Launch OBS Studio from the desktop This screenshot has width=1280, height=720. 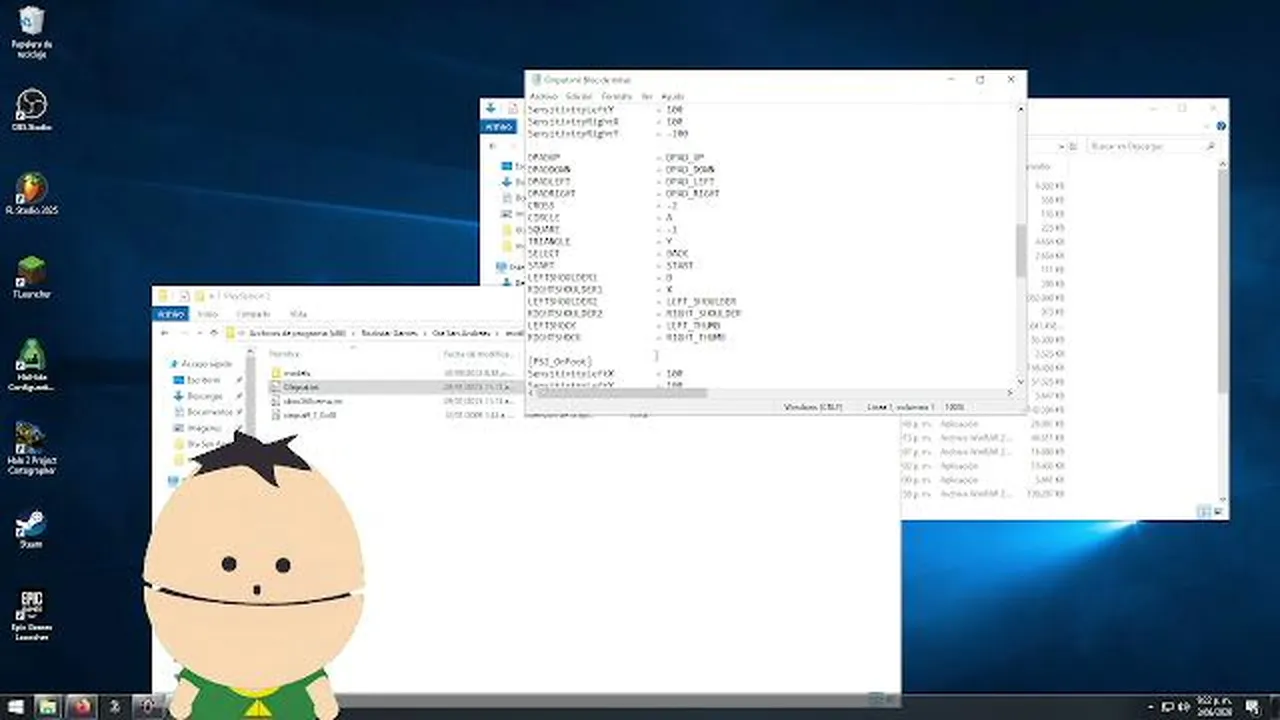(32, 110)
